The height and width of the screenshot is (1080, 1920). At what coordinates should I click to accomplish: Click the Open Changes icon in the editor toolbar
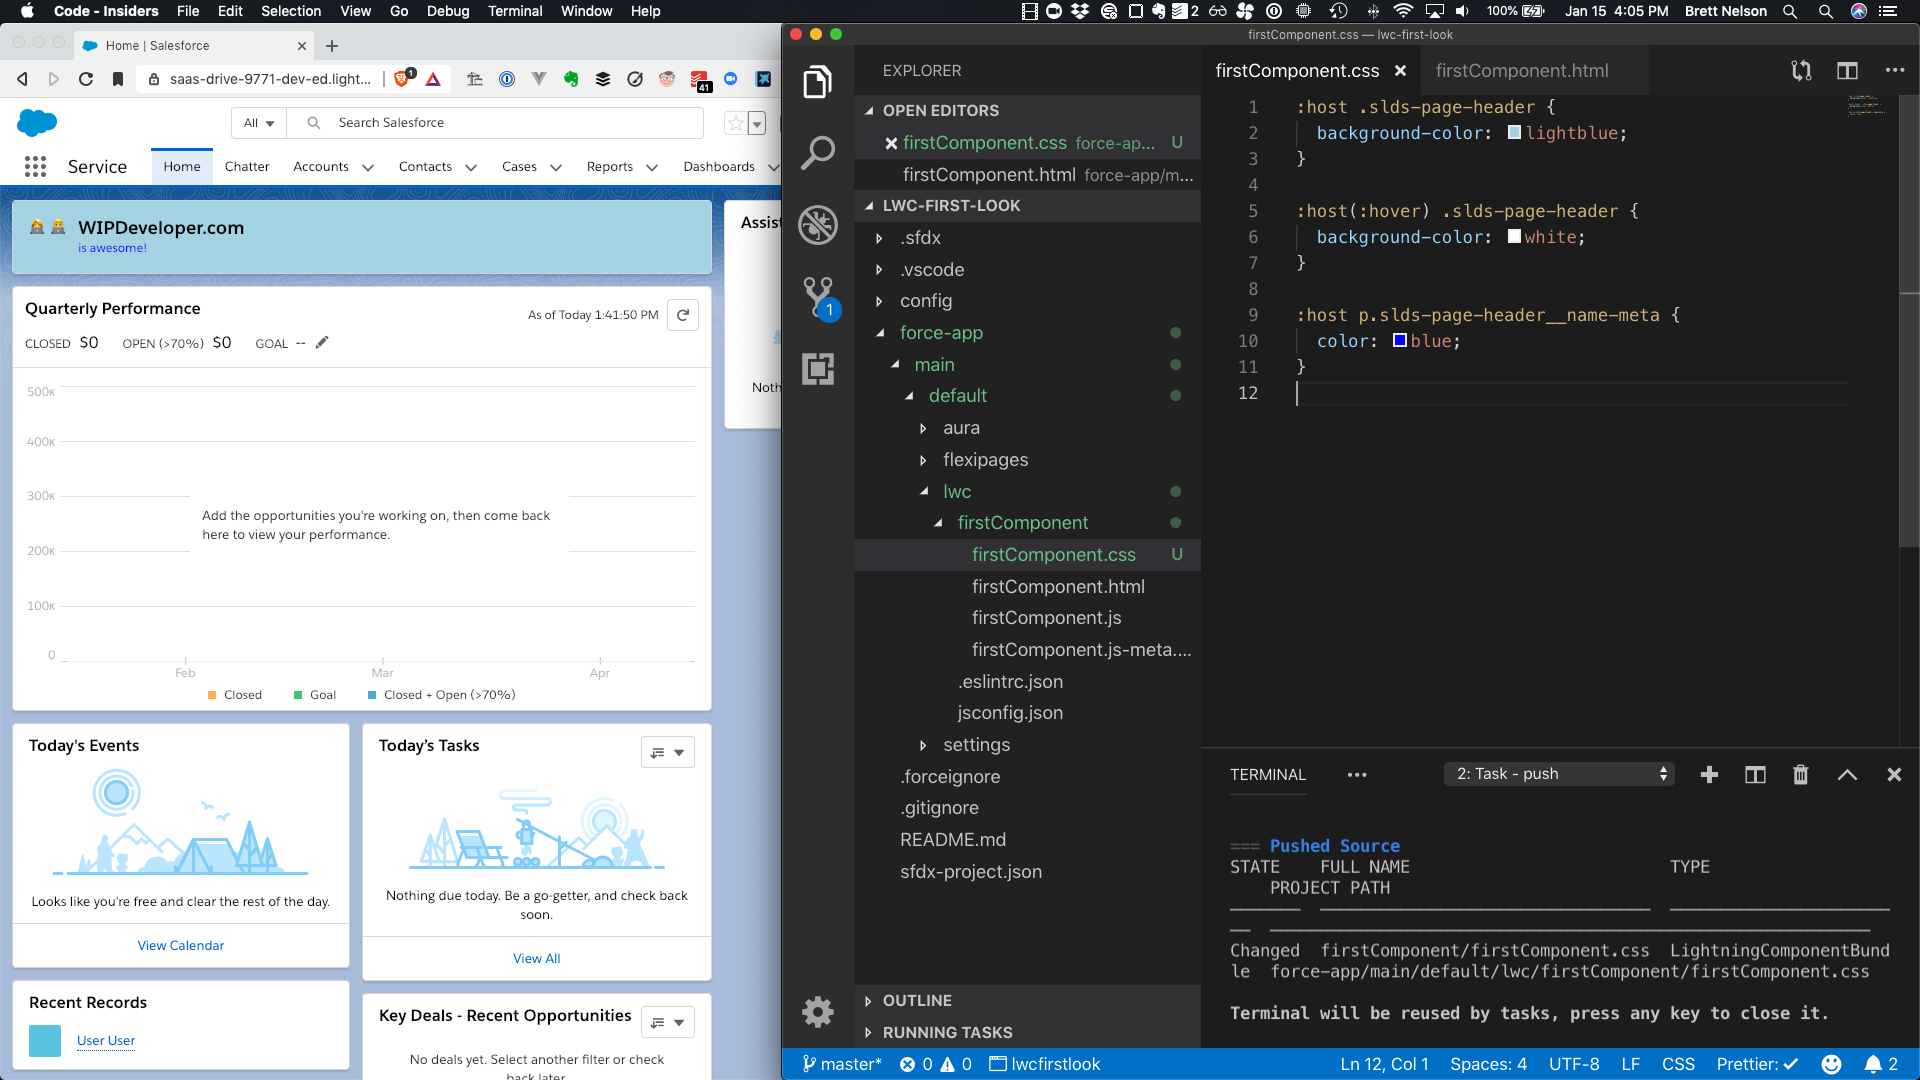[x=1801, y=71]
